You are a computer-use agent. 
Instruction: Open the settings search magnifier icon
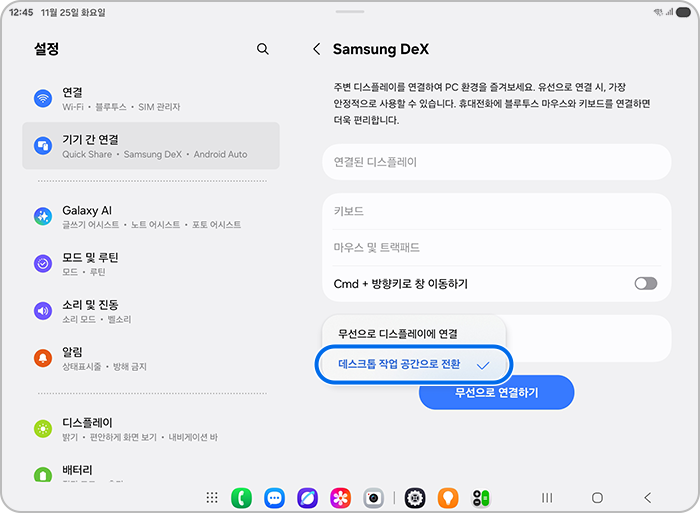pyautogui.click(x=262, y=49)
